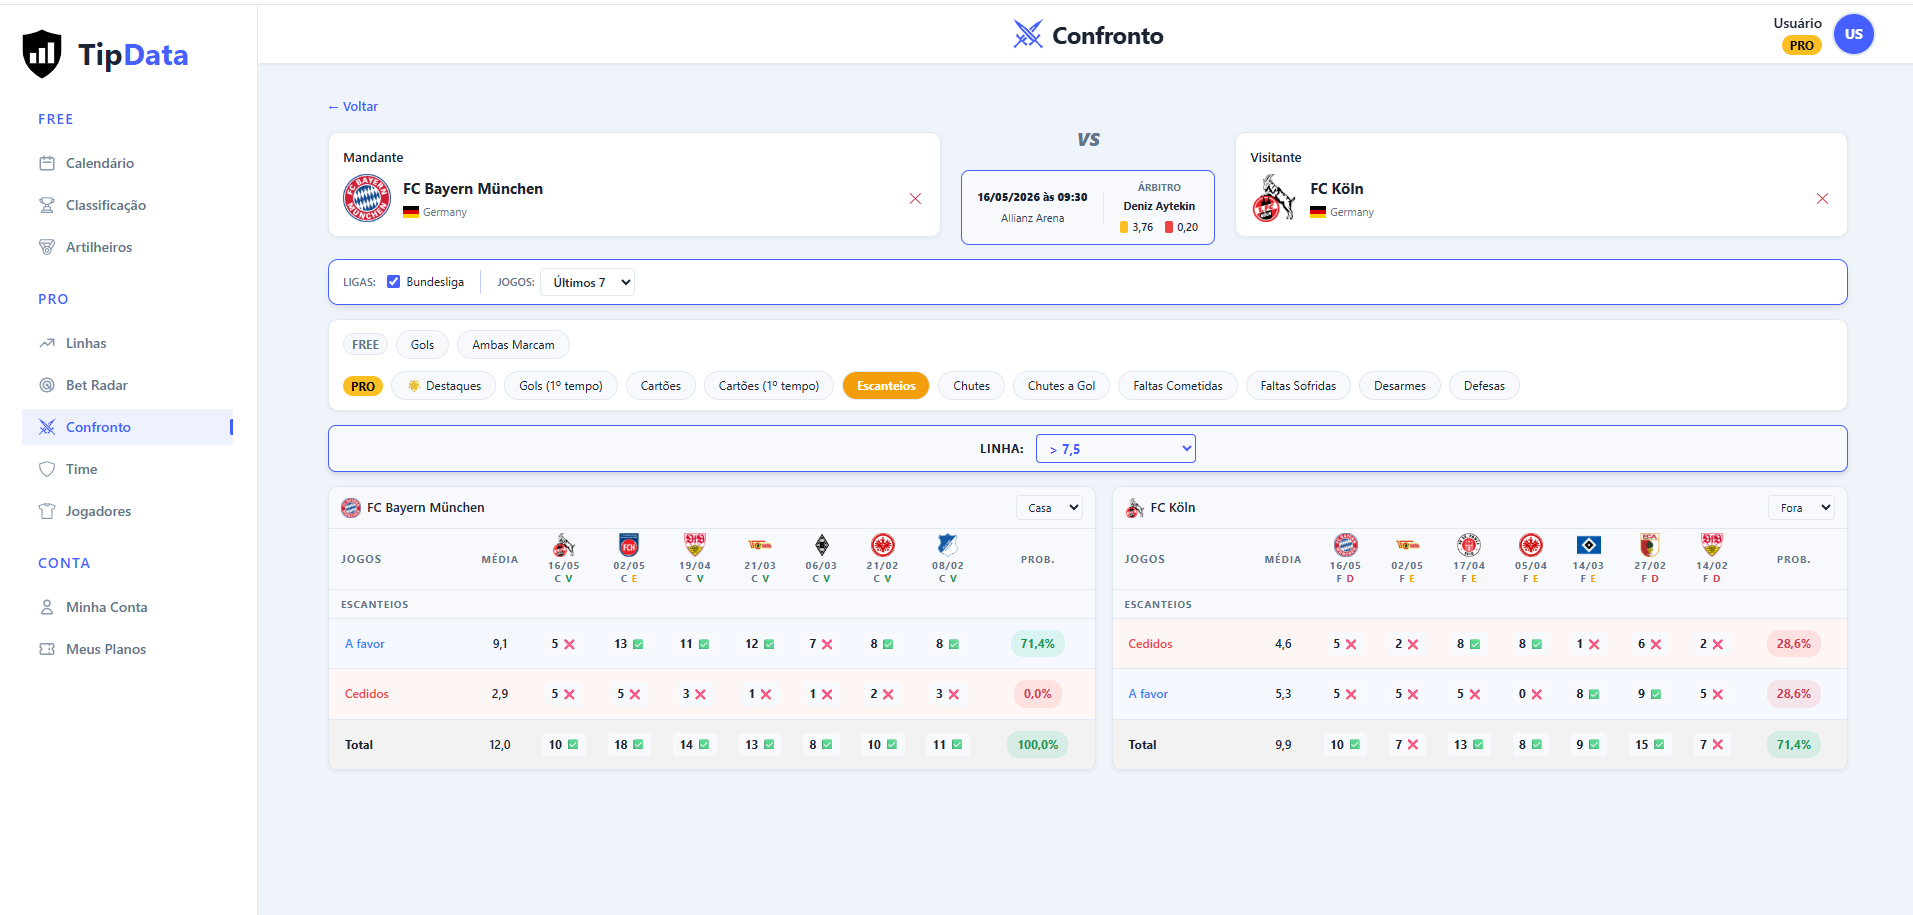
Task: Click the Jogadores shirt icon
Action: pyautogui.click(x=47, y=511)
